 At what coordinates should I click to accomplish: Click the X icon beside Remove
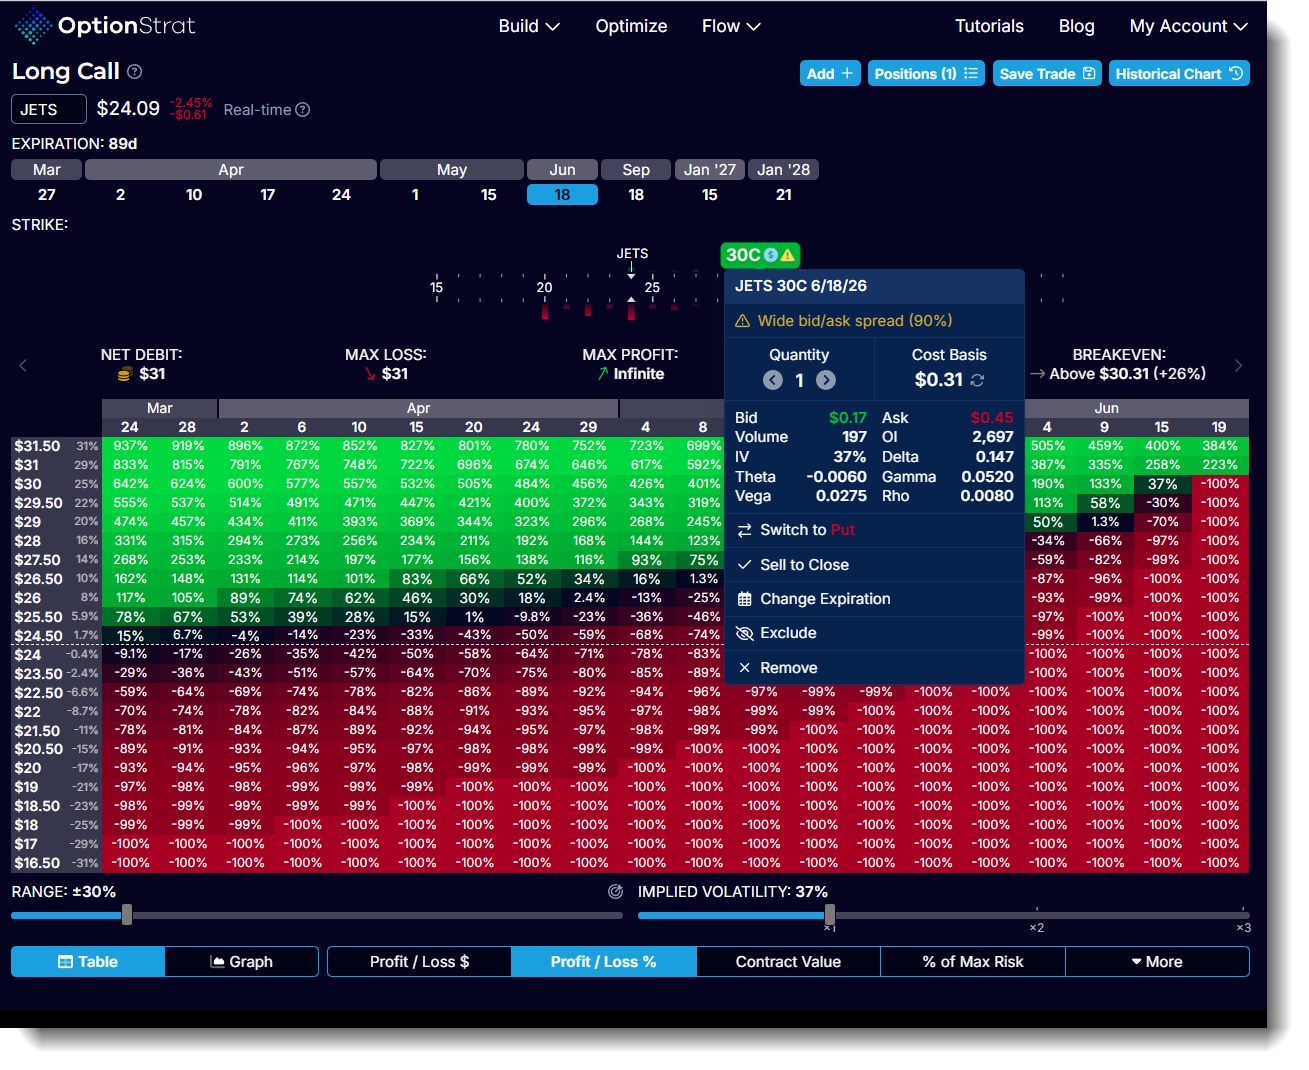tap(744, 668)
